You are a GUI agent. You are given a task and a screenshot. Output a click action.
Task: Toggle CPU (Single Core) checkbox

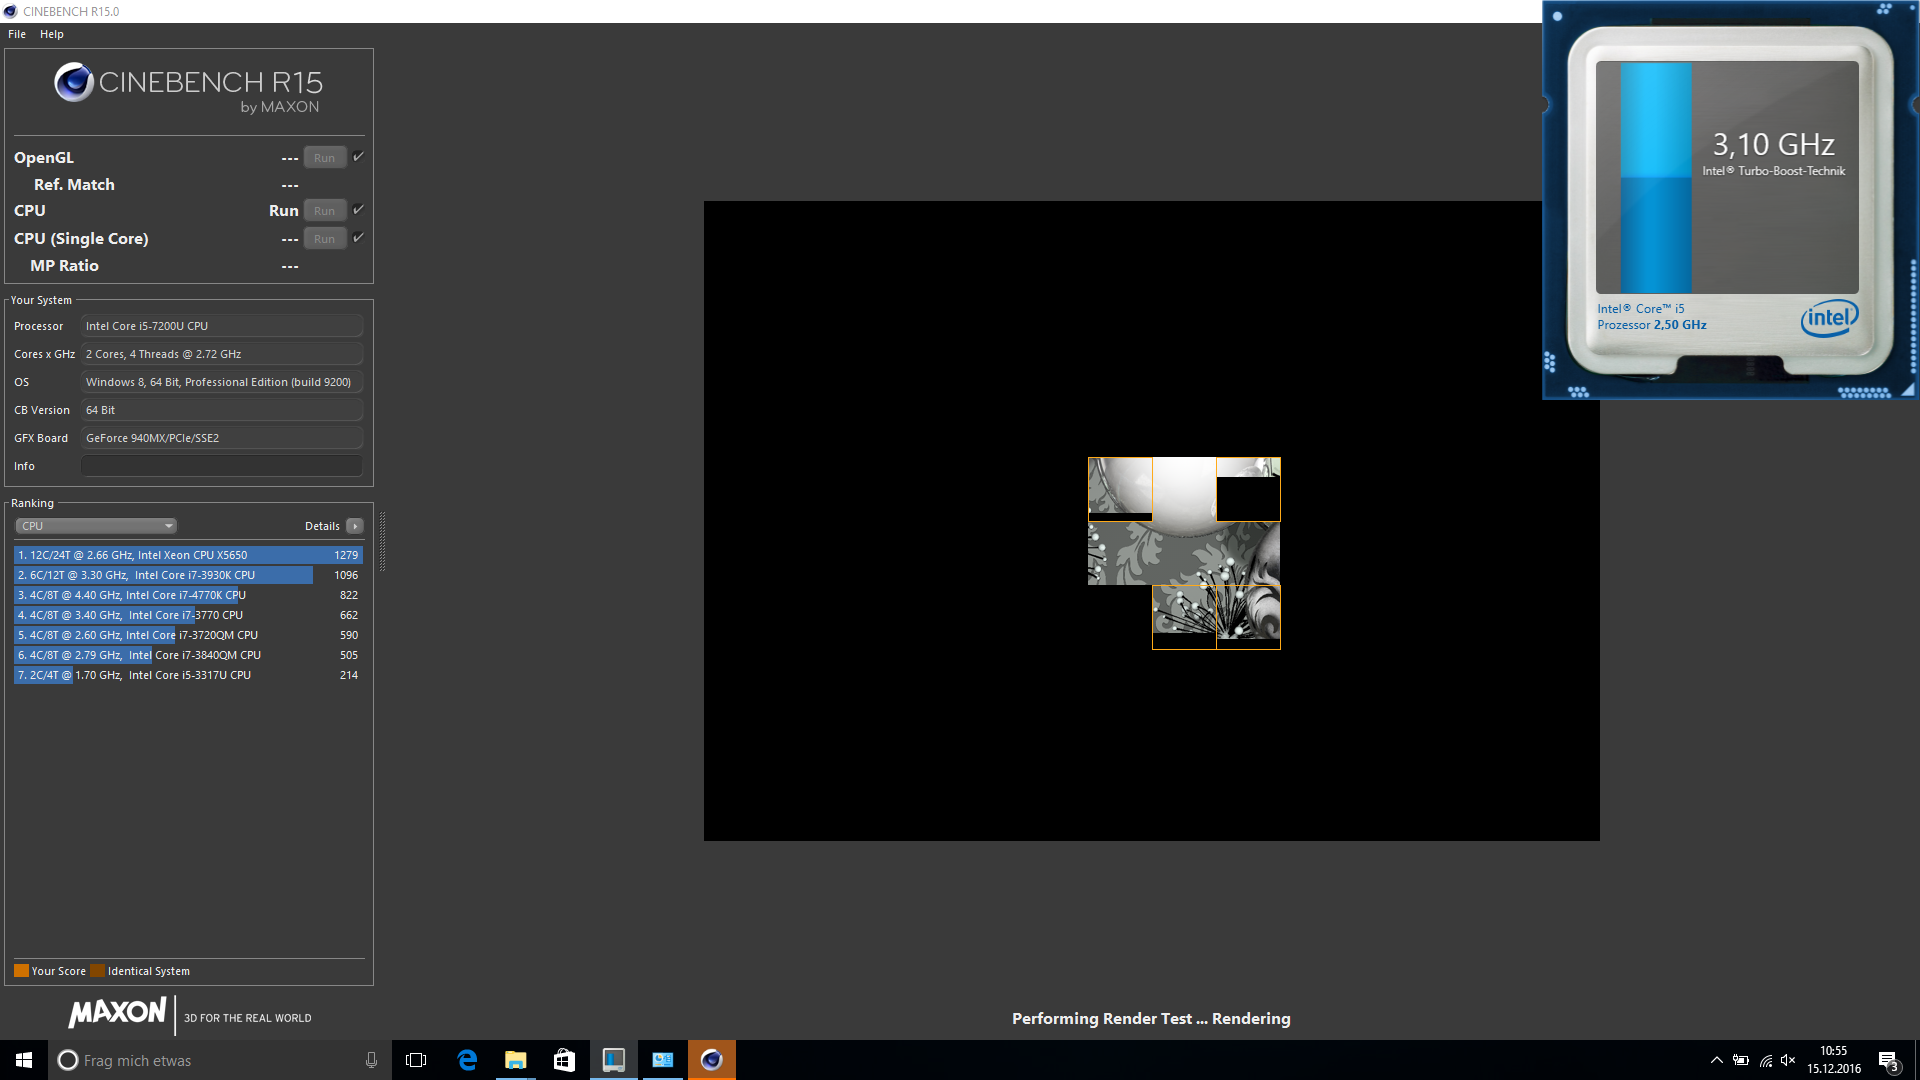358,238
